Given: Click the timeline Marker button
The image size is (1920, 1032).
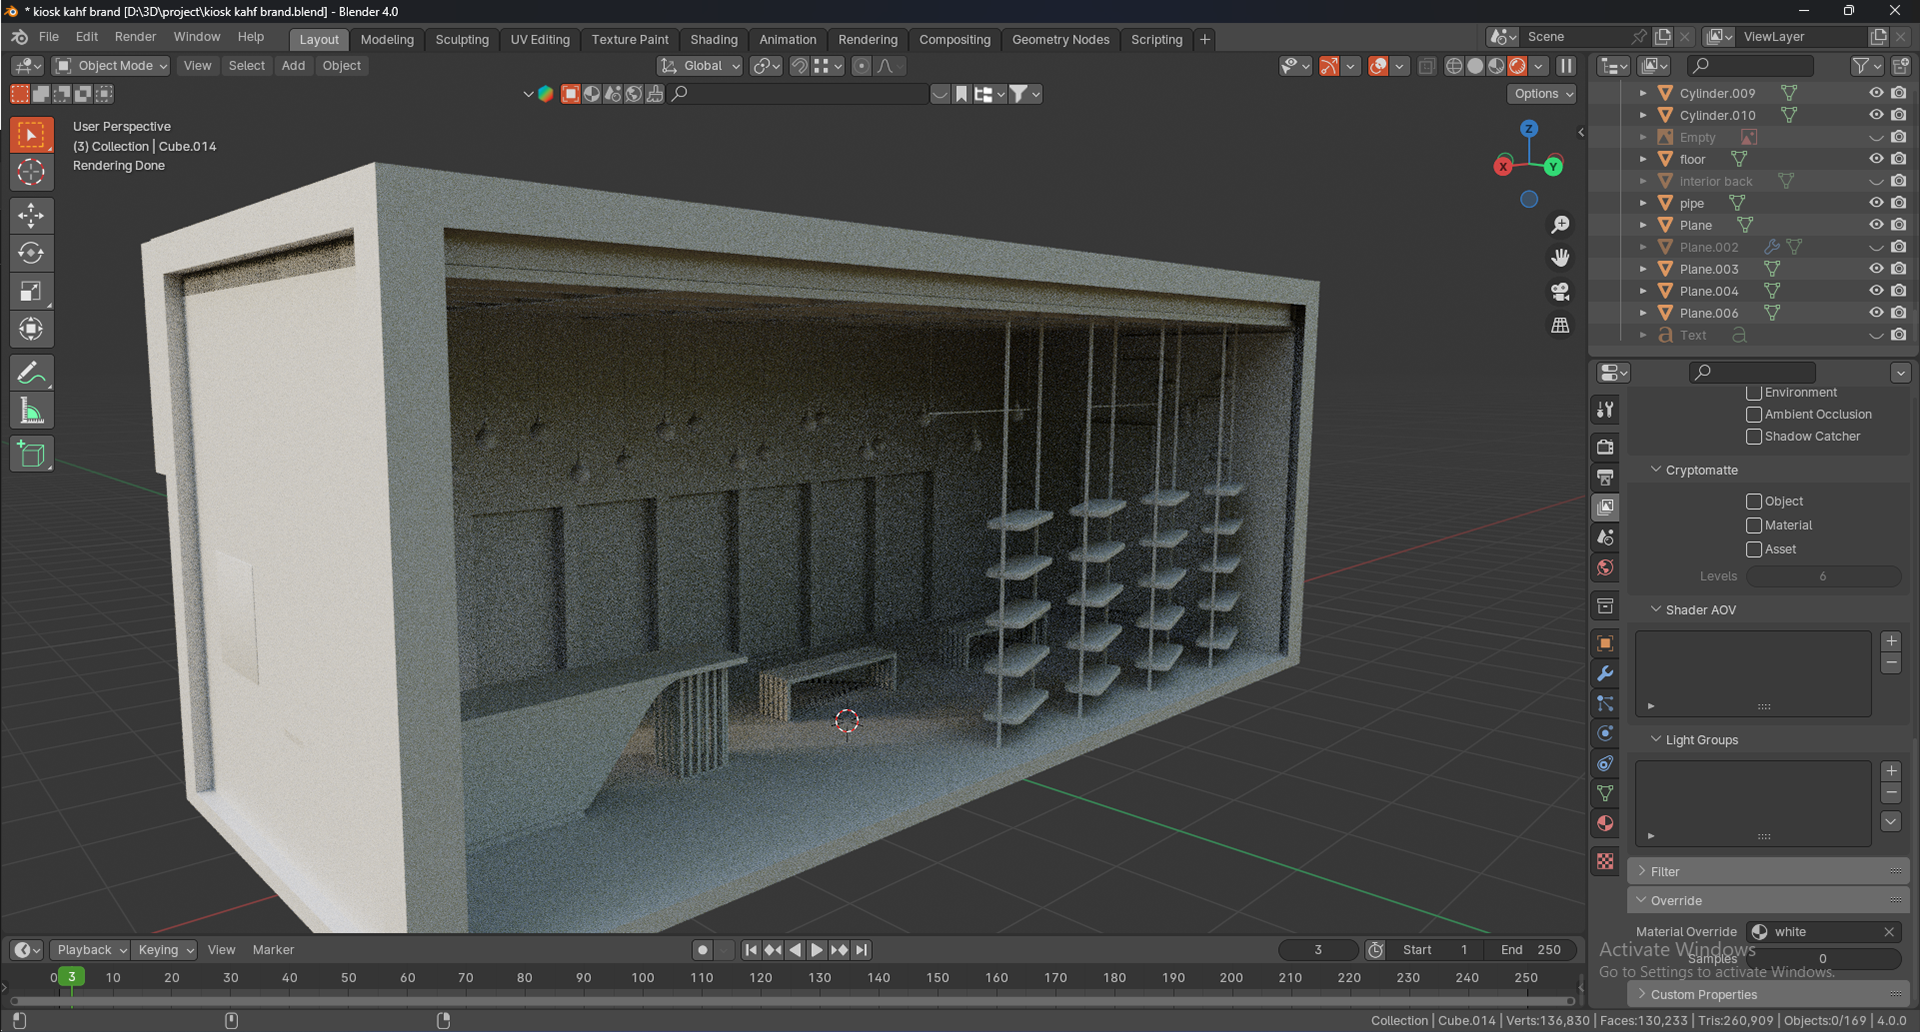Looking at the screenshot, I should click(273, 950).
